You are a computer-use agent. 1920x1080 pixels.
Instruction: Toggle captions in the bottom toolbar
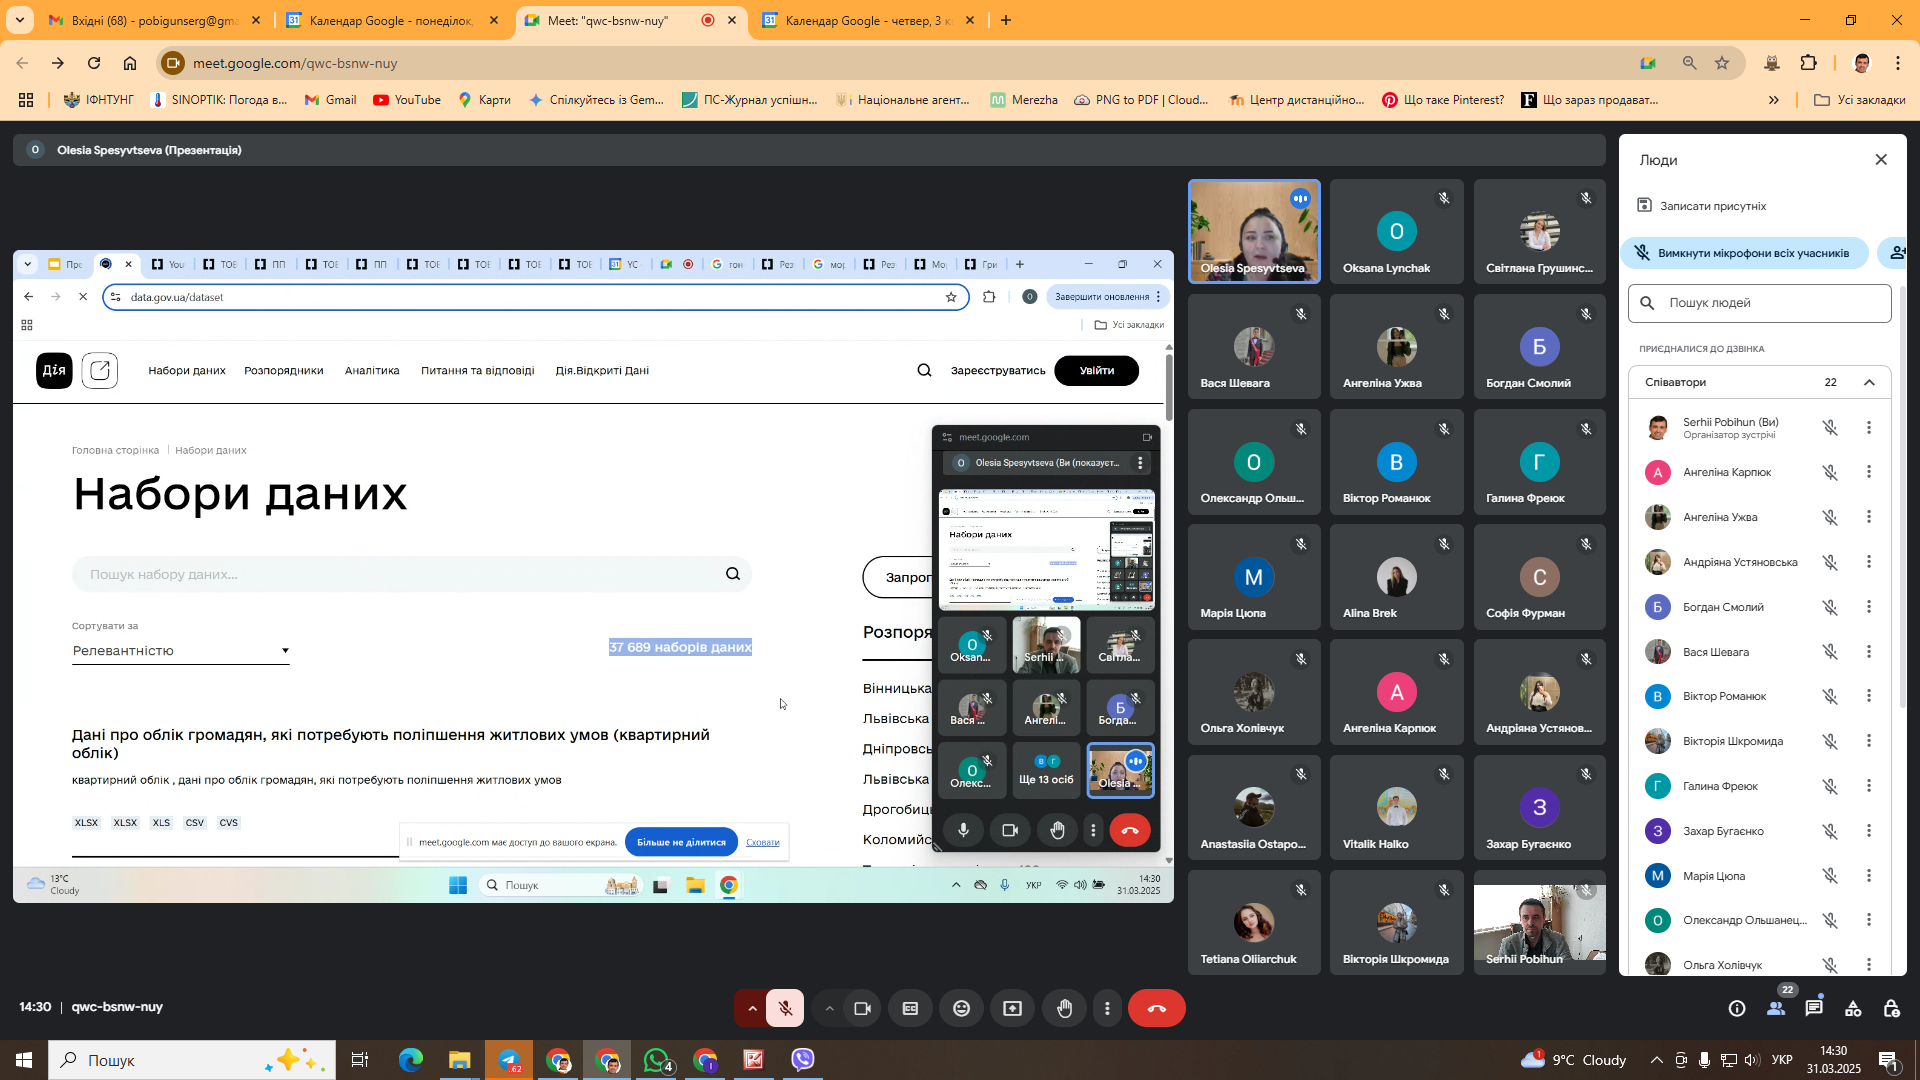(x=910, y=1008)
